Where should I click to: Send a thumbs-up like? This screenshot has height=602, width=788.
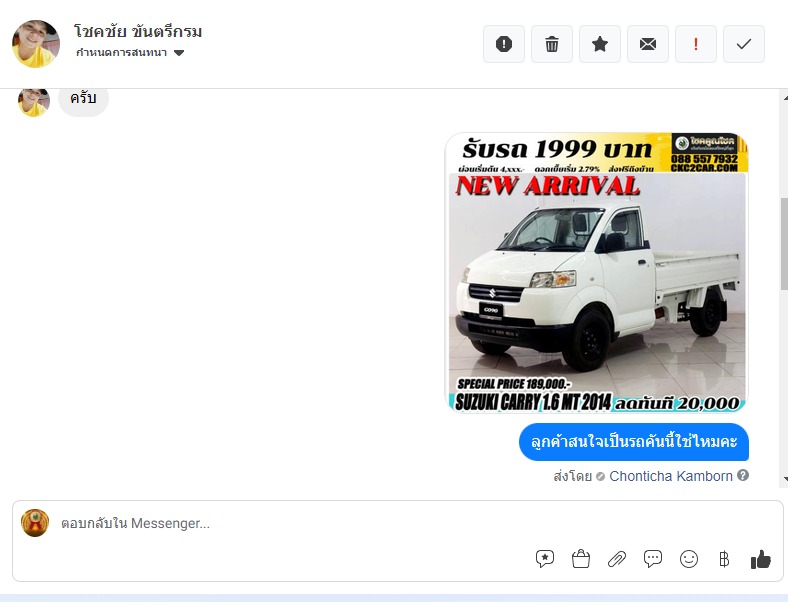tap(760, 559)
